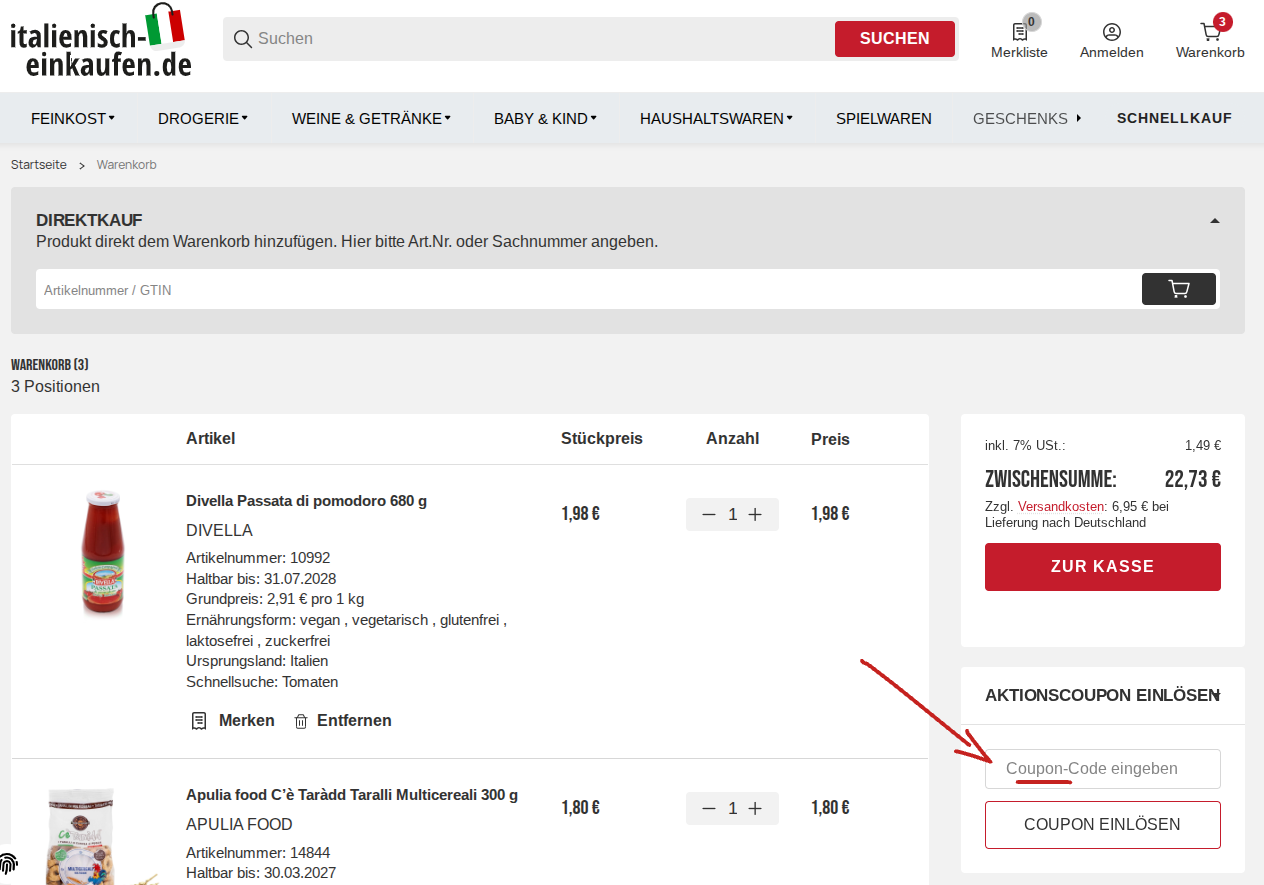Click the Warenkorb breadcrumb text

126,165
